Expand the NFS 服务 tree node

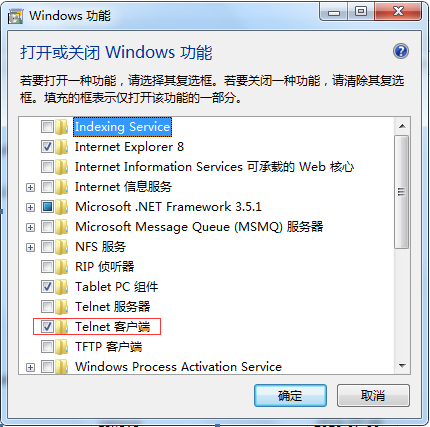30,247
